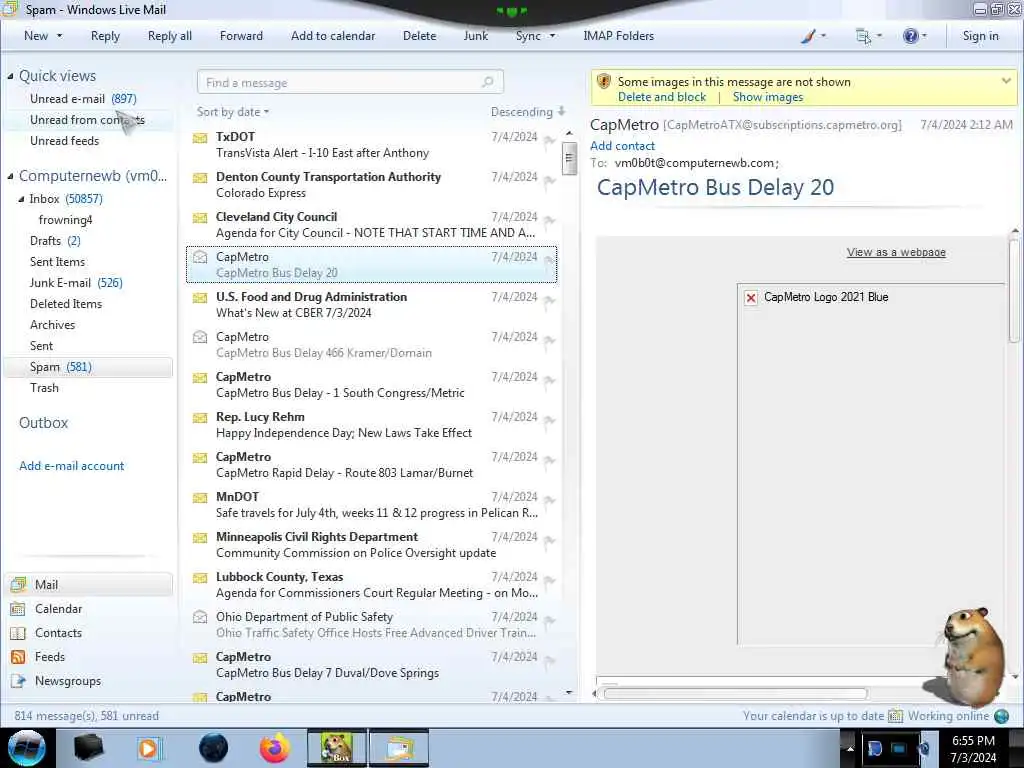This screenshot has width=1024, height=768.
Task: Click the broken image icon for CapMetro Logo
Action: click(751, 298)
